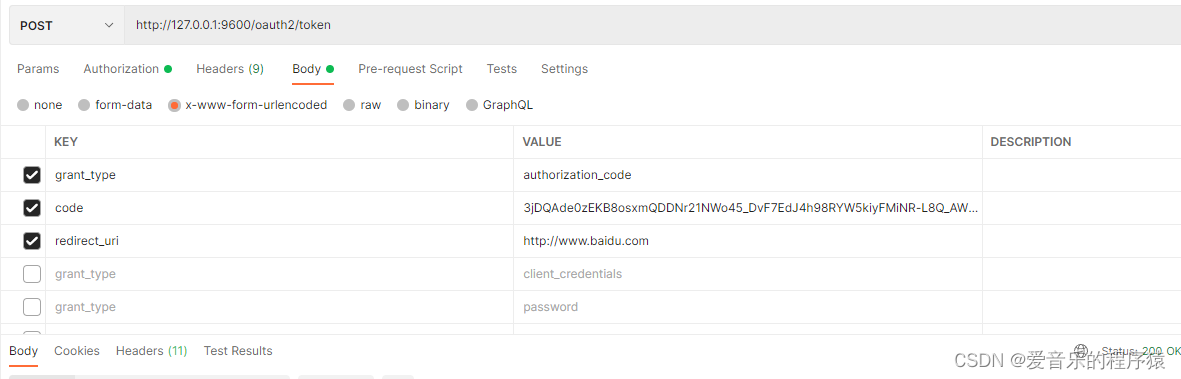Click the authorization_code value cell

[x=748, y=175]
